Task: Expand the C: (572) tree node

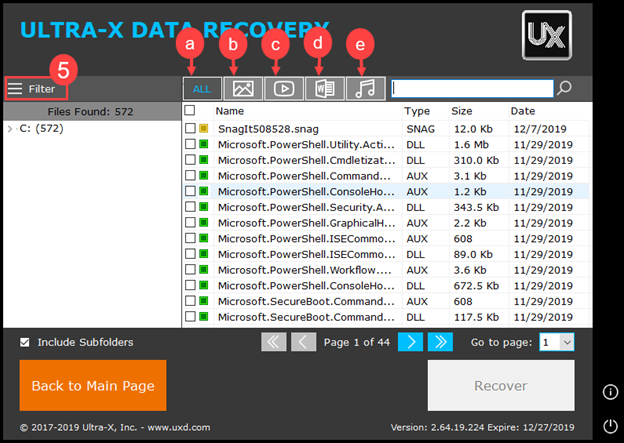Action: 10,128
